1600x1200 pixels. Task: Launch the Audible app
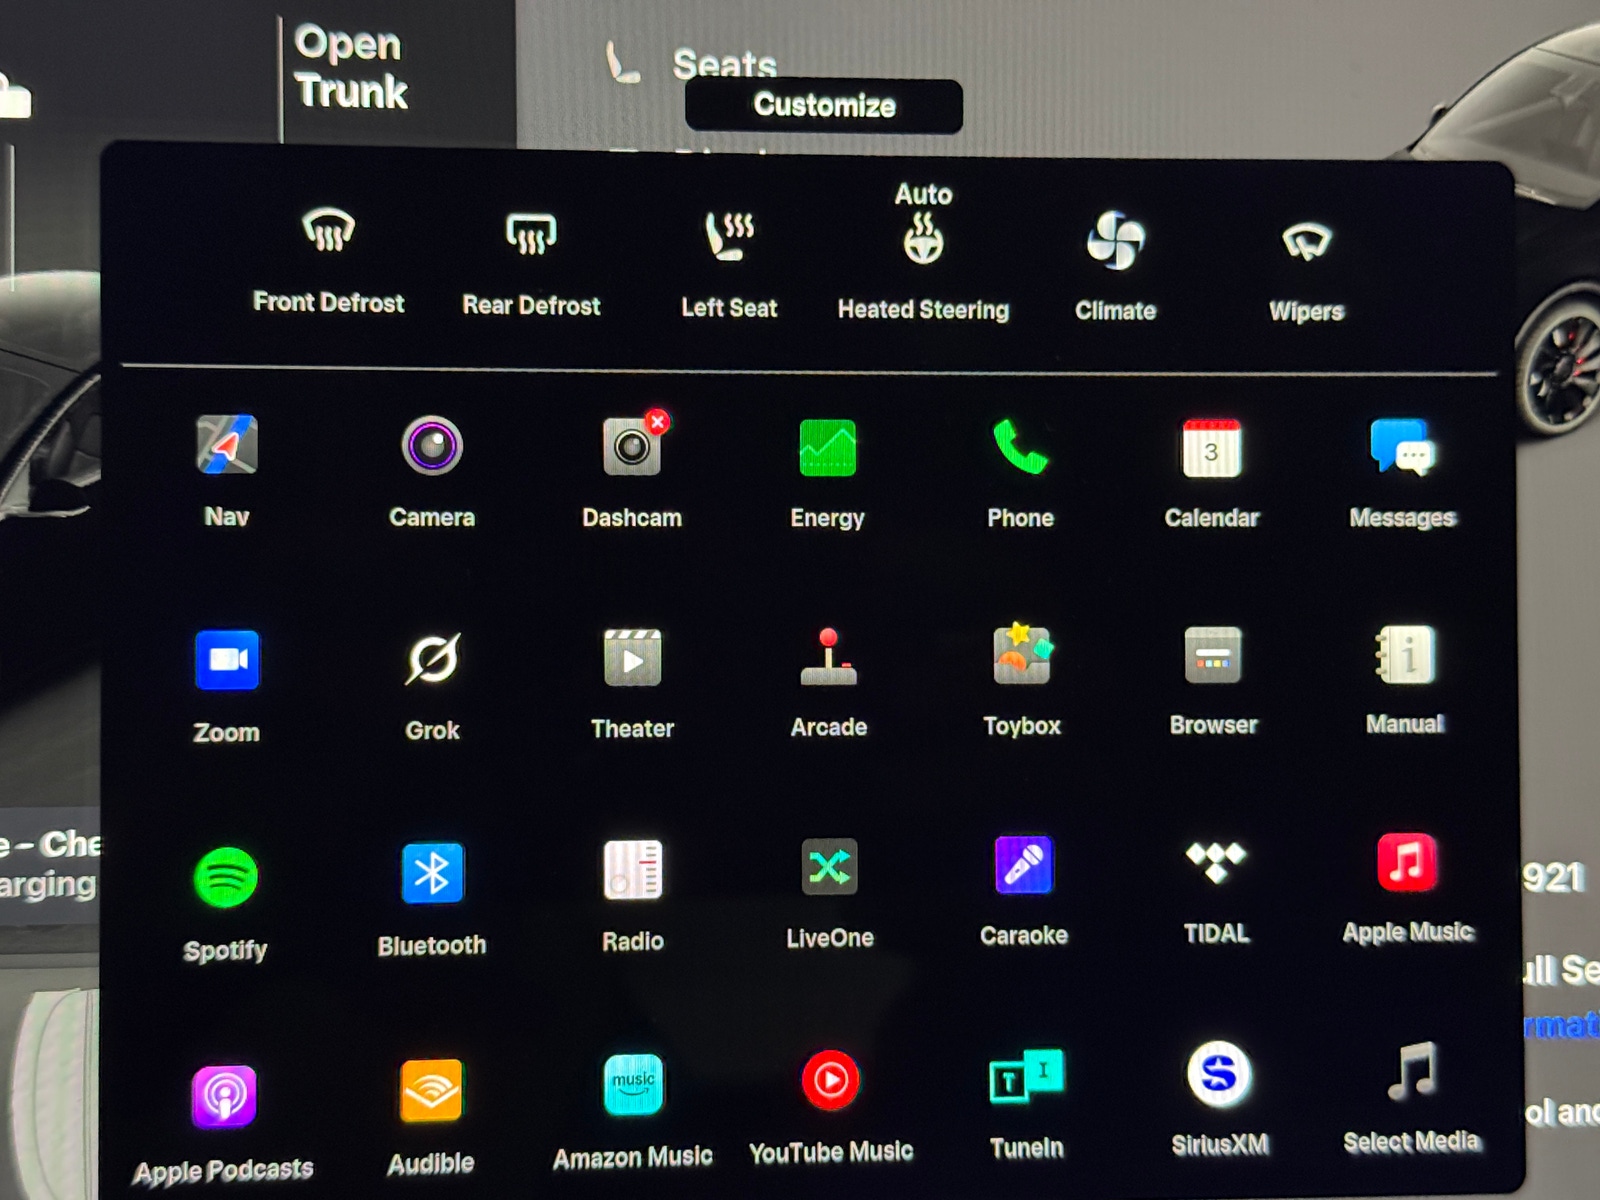431,1090
